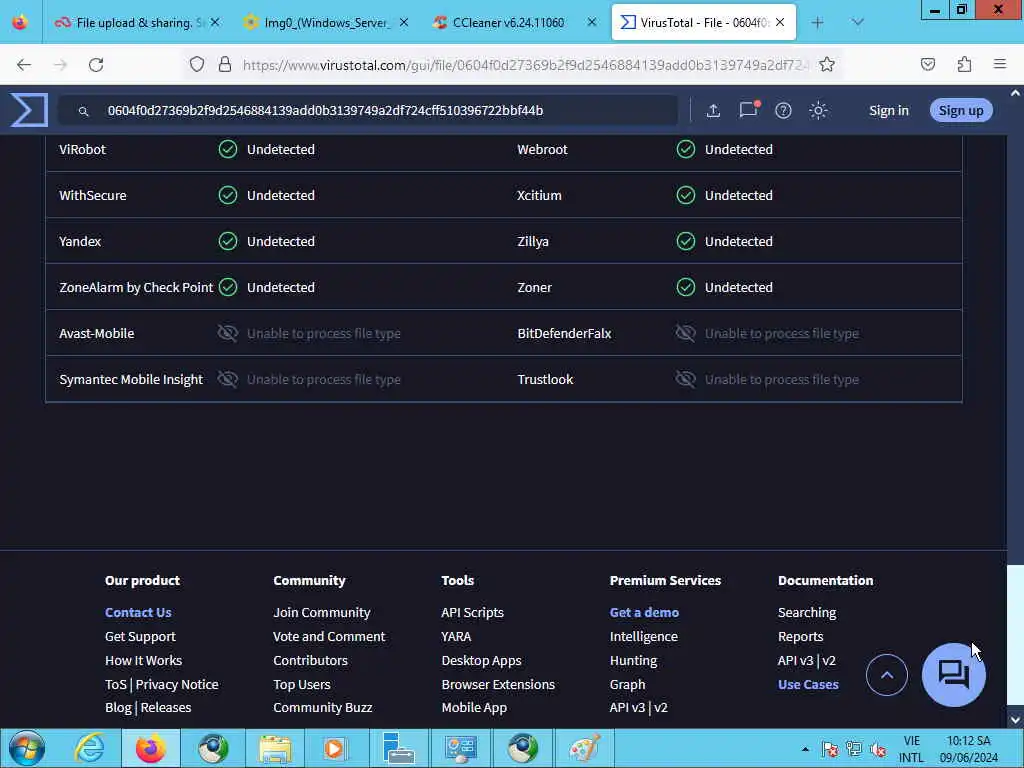Open the Get Support link
Screen dimensions: 1024x768
[140, 637]
